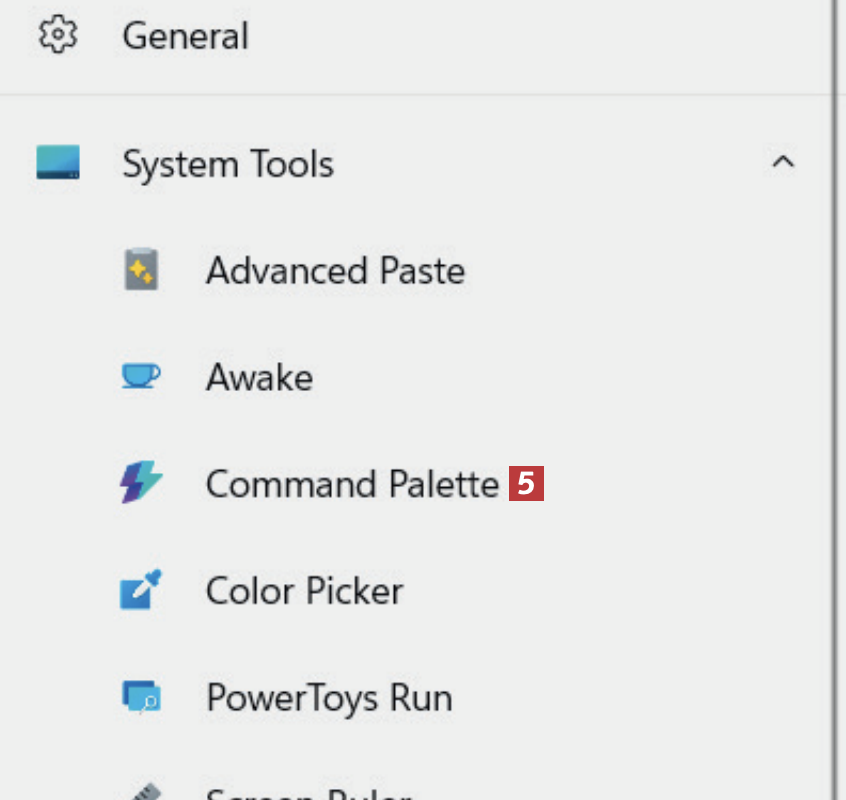The width and height of the screenshot is (846, 800).
Task: Select the System Tools group label
Action: tap(228, 164)
